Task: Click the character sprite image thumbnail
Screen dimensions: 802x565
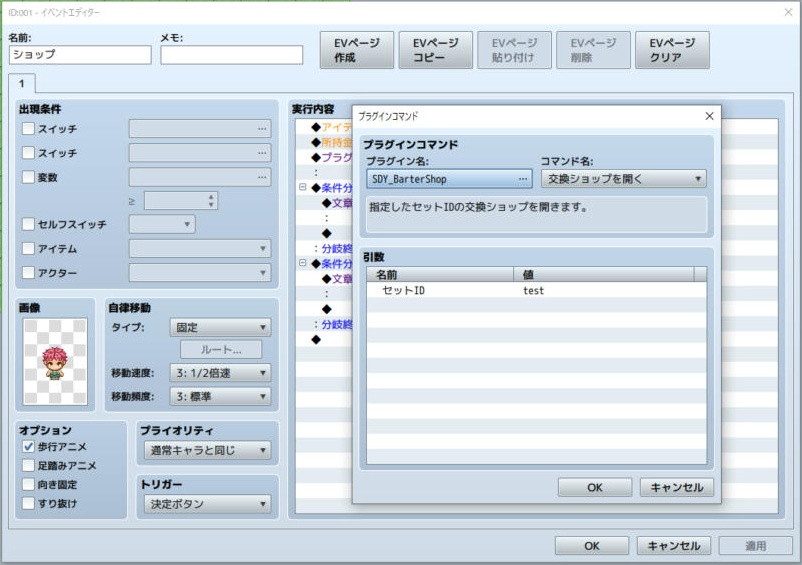Action: [x=55, y=362]
